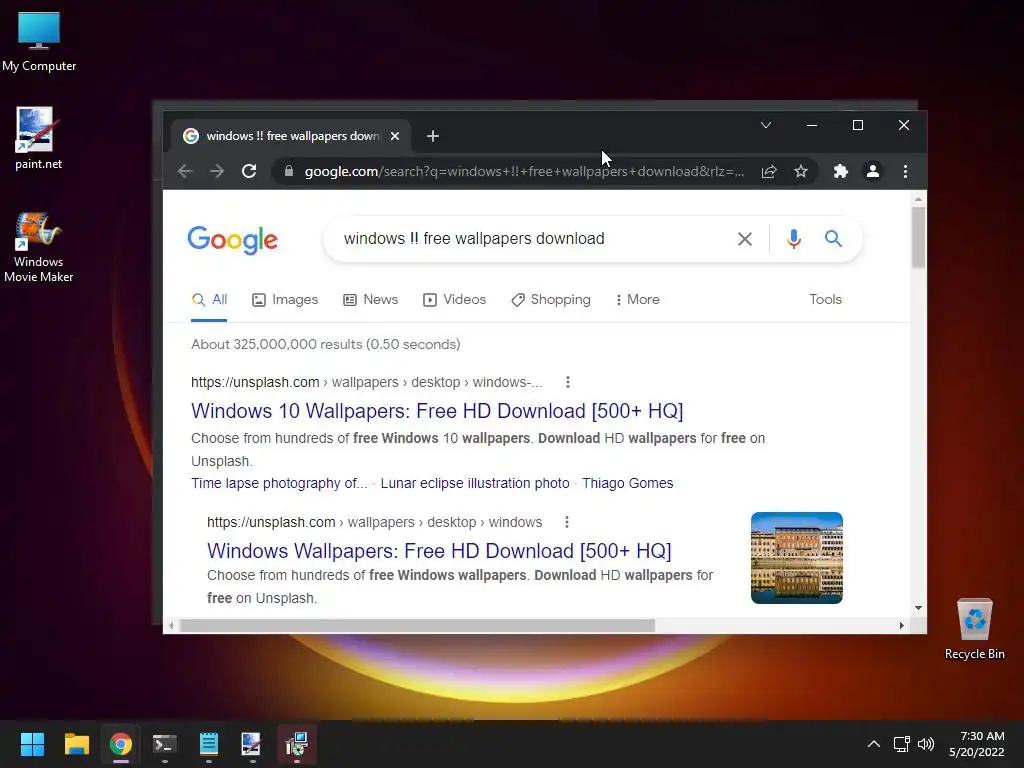This screenshot has width=1024, height=768.
Task: Open Chrome extensions puzzle icon
Action: click(840, 171)
